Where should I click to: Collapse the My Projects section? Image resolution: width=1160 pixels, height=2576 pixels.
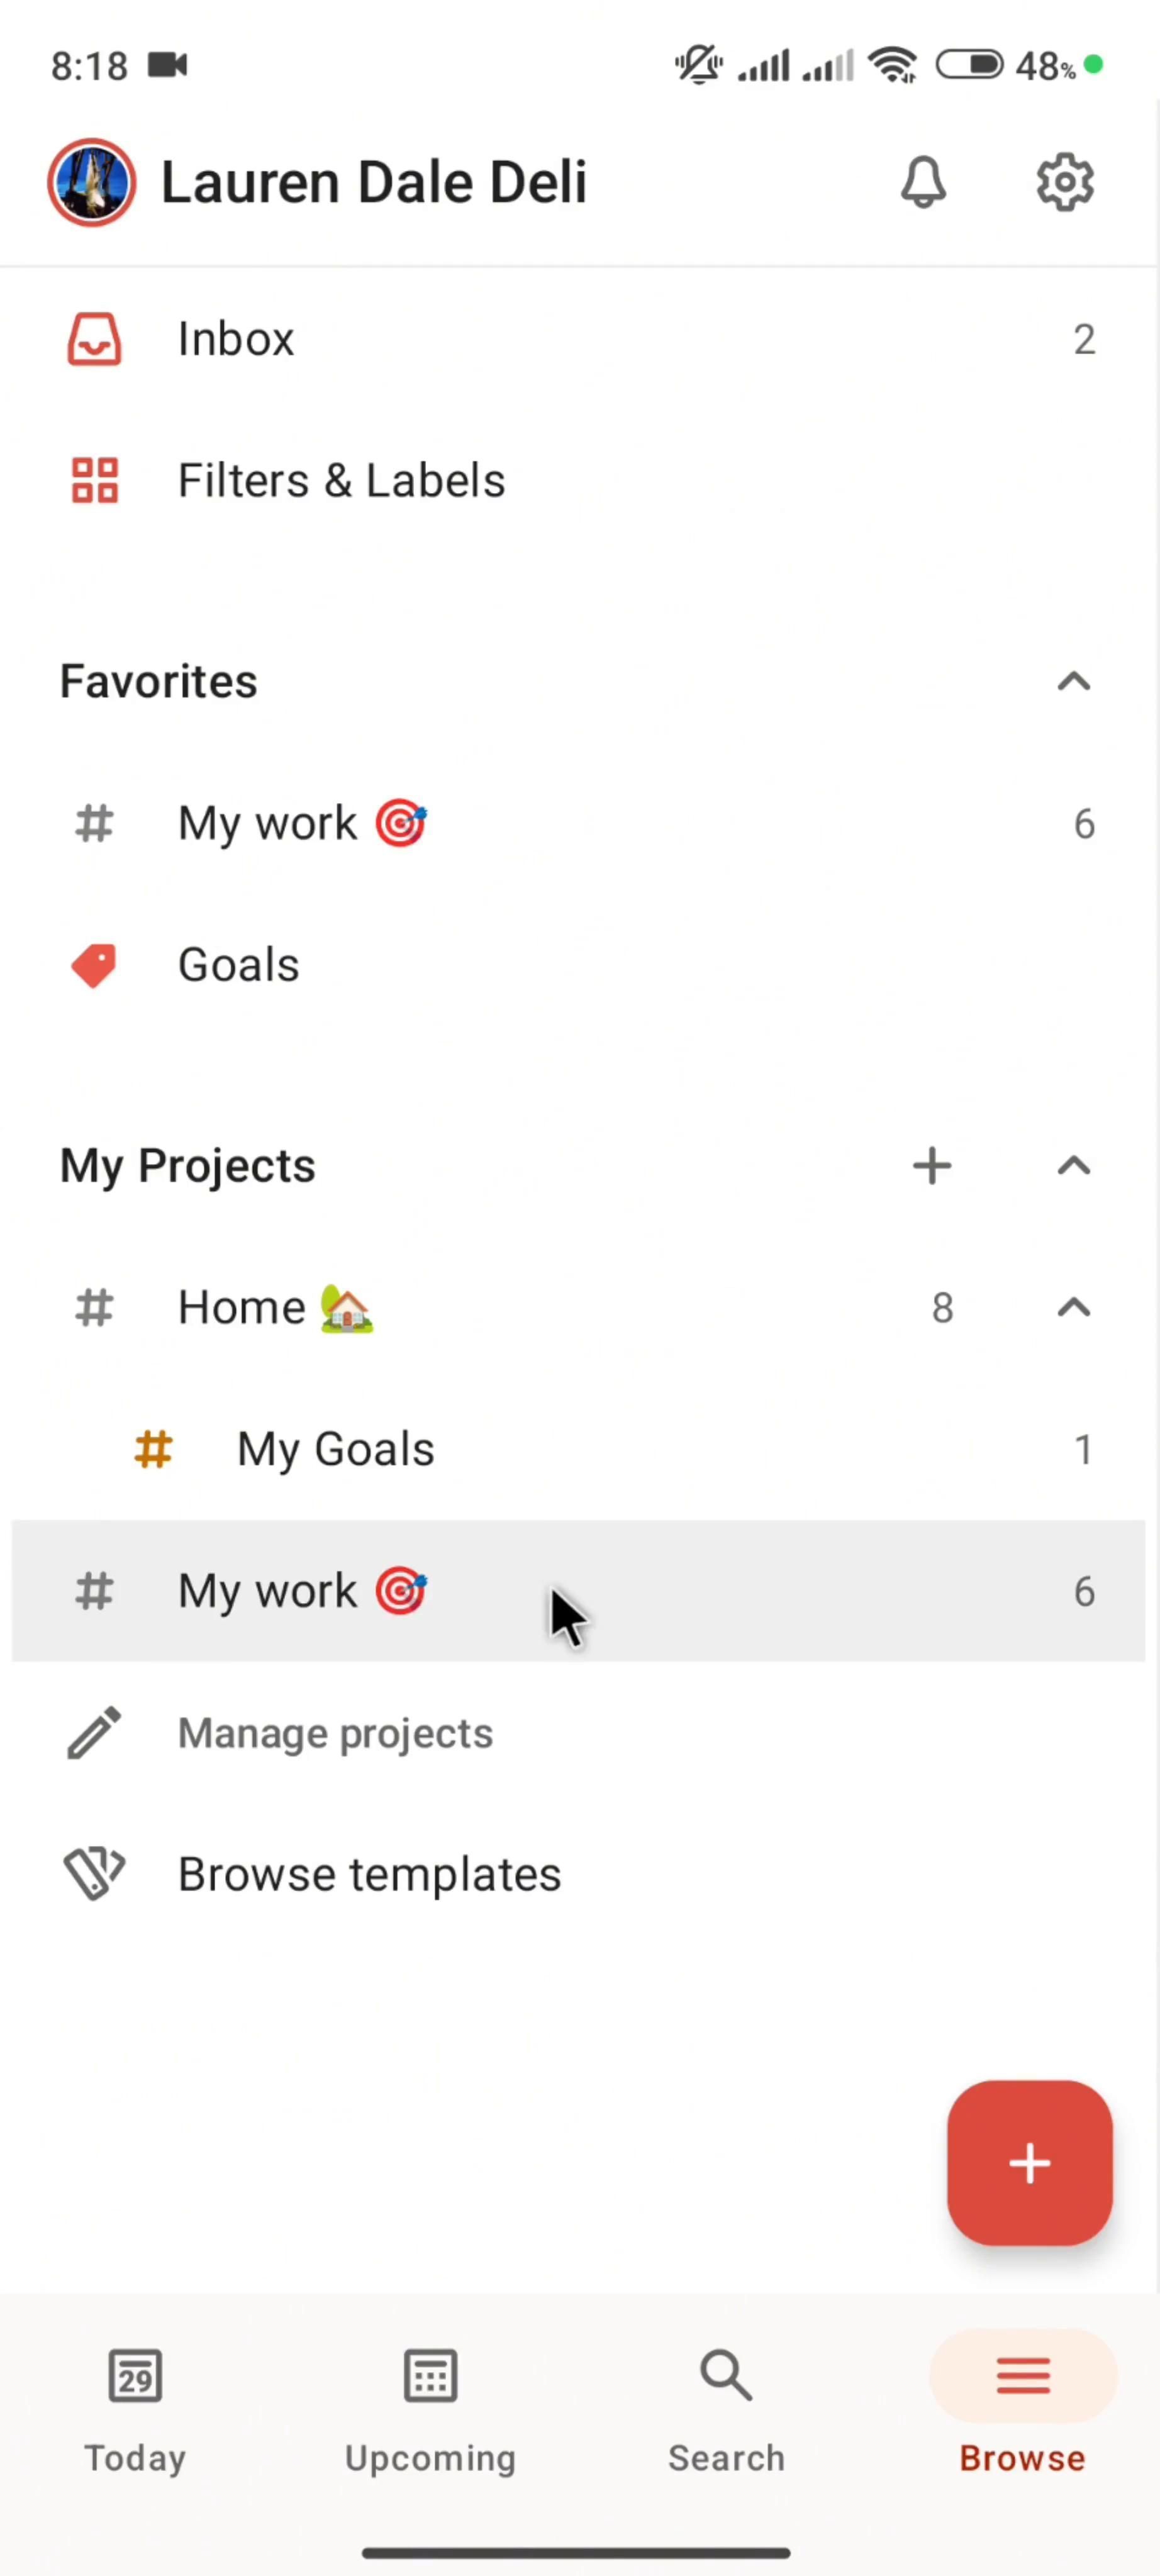click(x=1073, y=1166)
